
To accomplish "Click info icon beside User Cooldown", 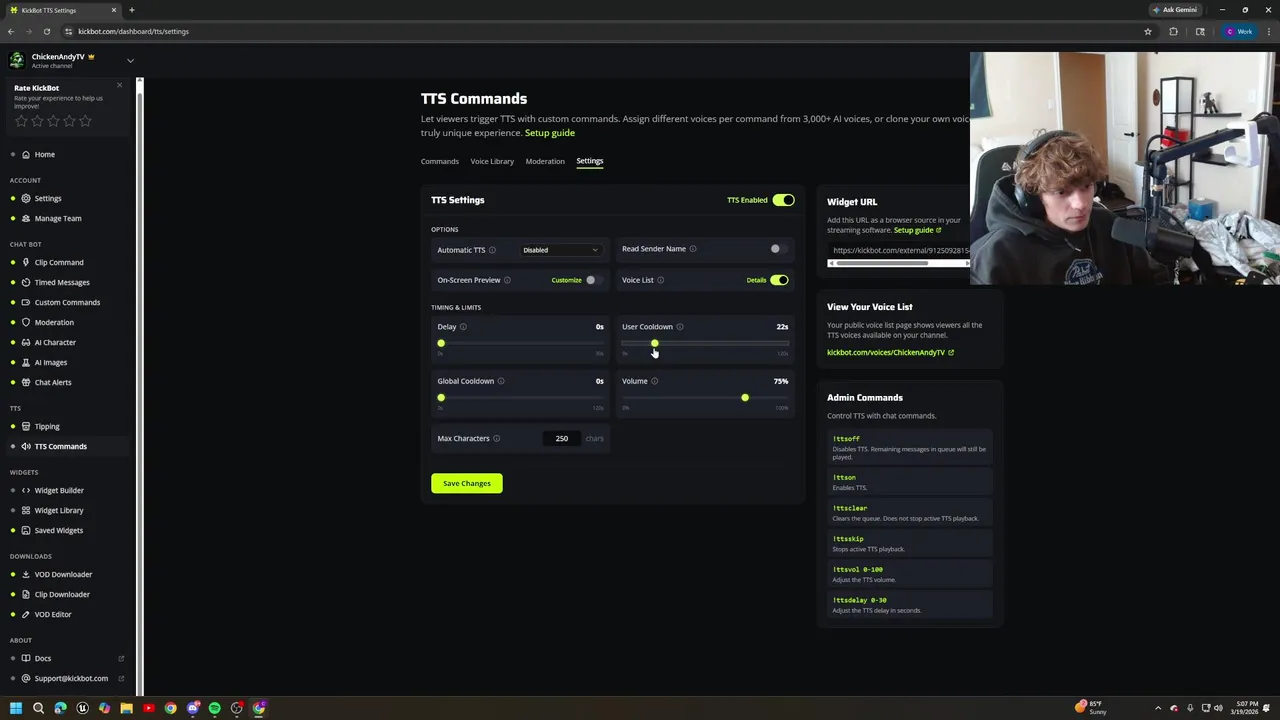I will (680, 327).
